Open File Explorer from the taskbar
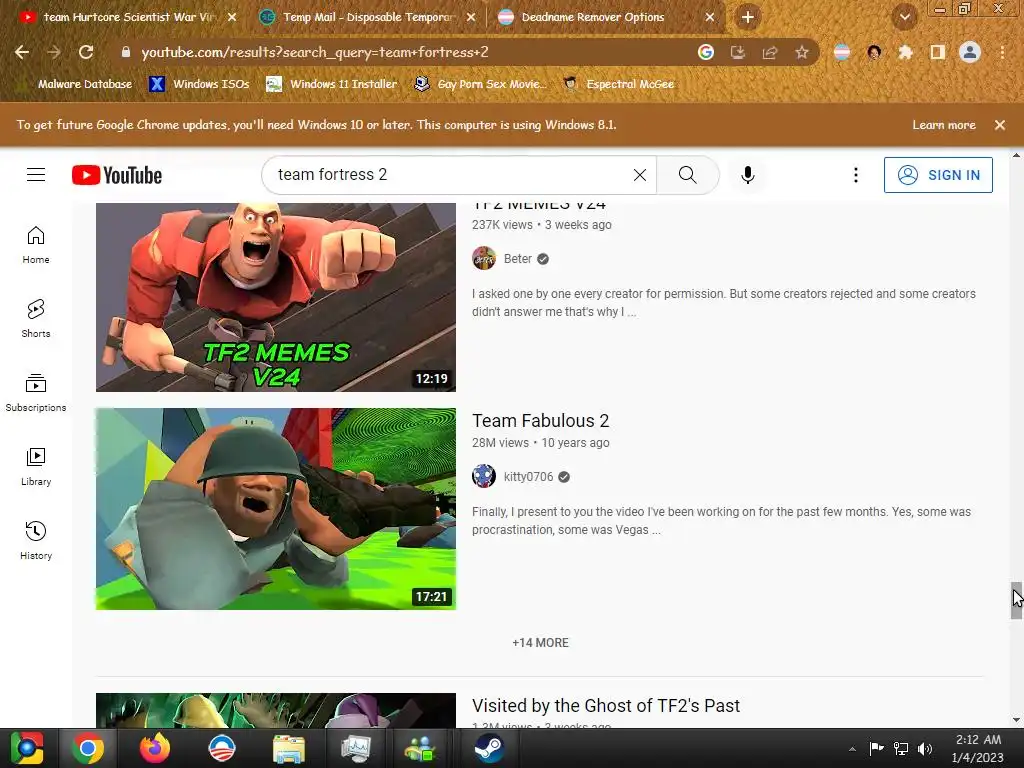This screenshot has height=768, width=1024. pos(289,748)
